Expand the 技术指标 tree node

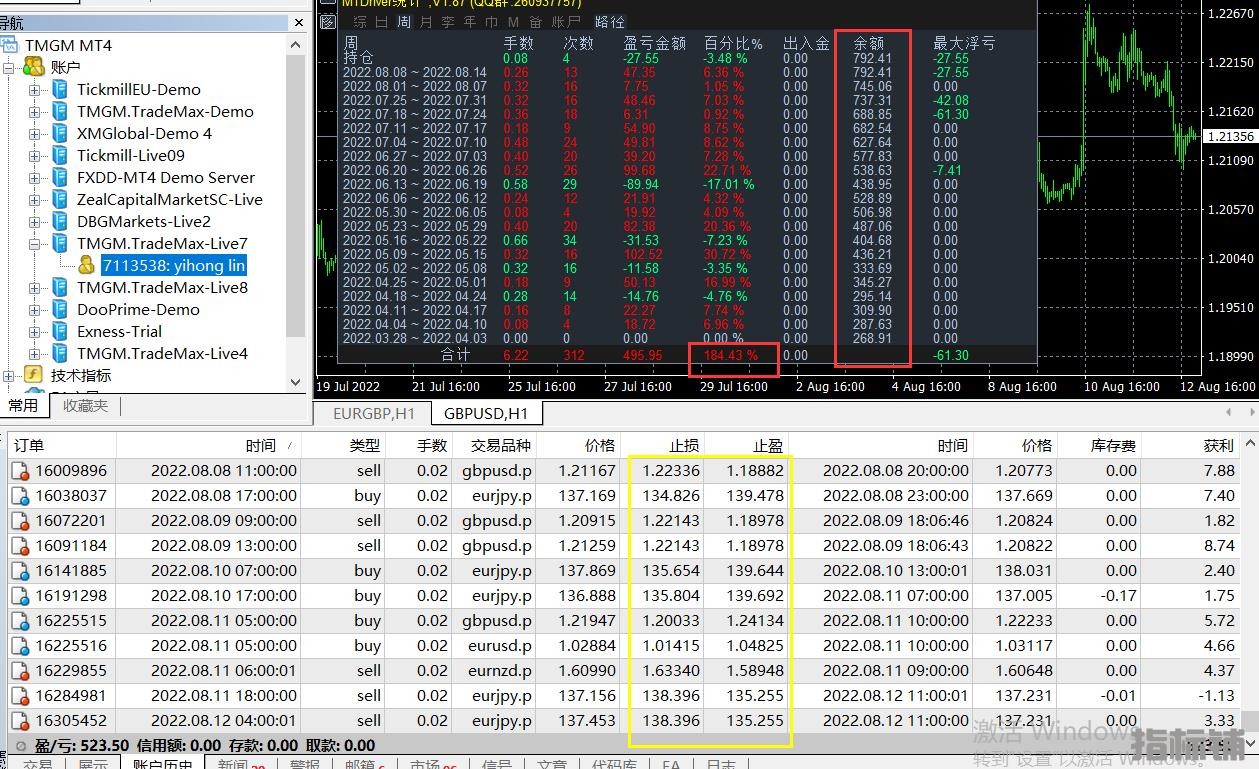coord(9,376)
